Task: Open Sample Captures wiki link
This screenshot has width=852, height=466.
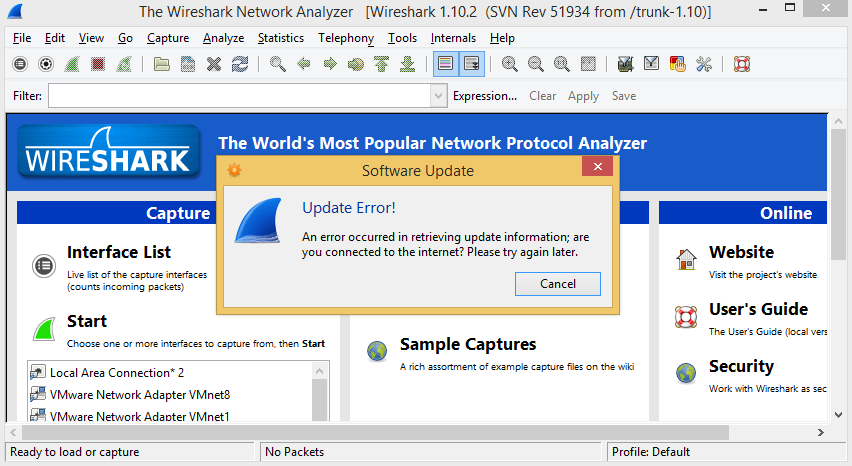Action: click(x=468, y=344)
